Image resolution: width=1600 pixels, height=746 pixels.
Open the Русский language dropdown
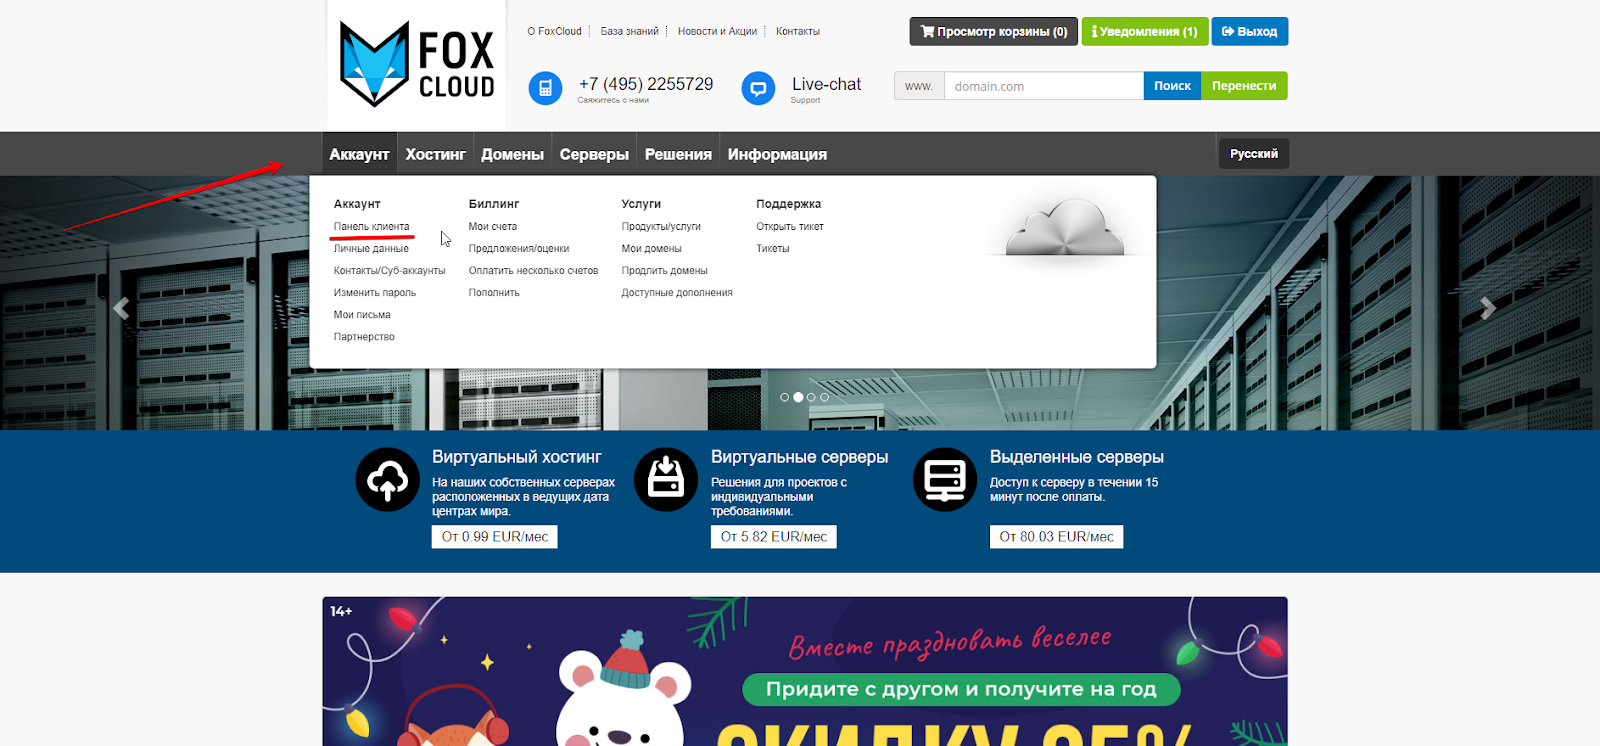click(1253, 154)
